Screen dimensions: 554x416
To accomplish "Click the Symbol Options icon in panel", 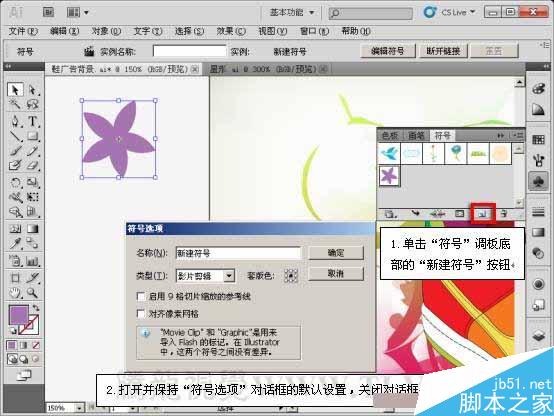I will [x=459, y=213].
